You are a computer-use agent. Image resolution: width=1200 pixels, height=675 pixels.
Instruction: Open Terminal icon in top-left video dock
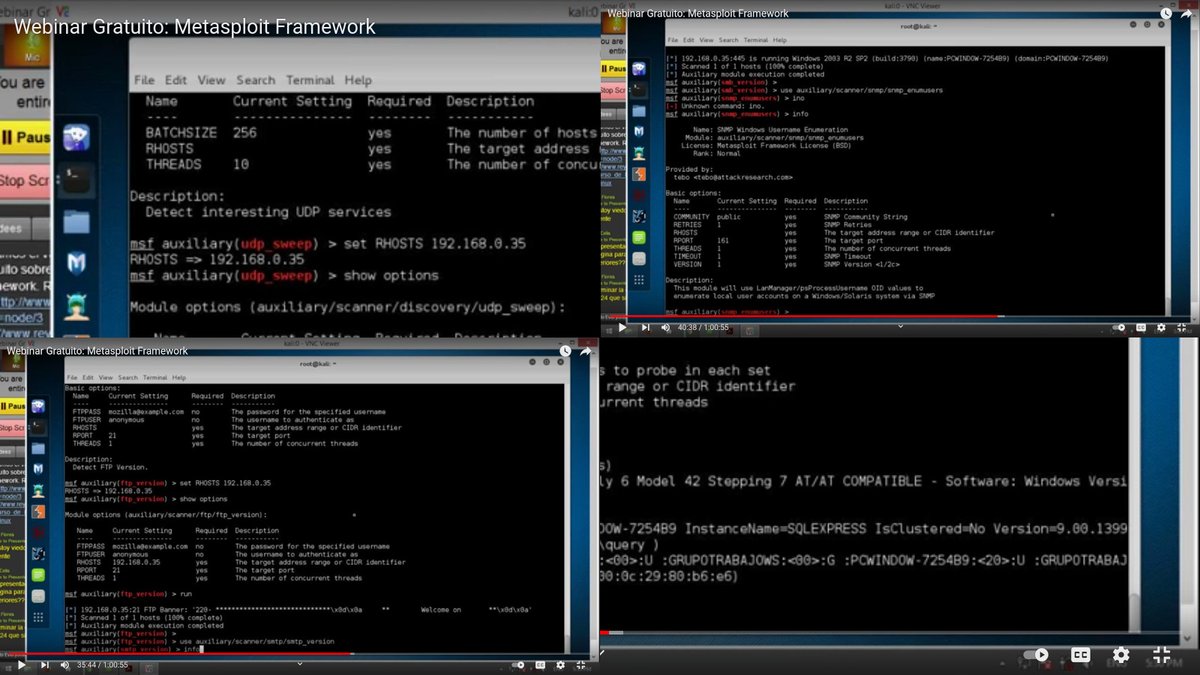76,180
